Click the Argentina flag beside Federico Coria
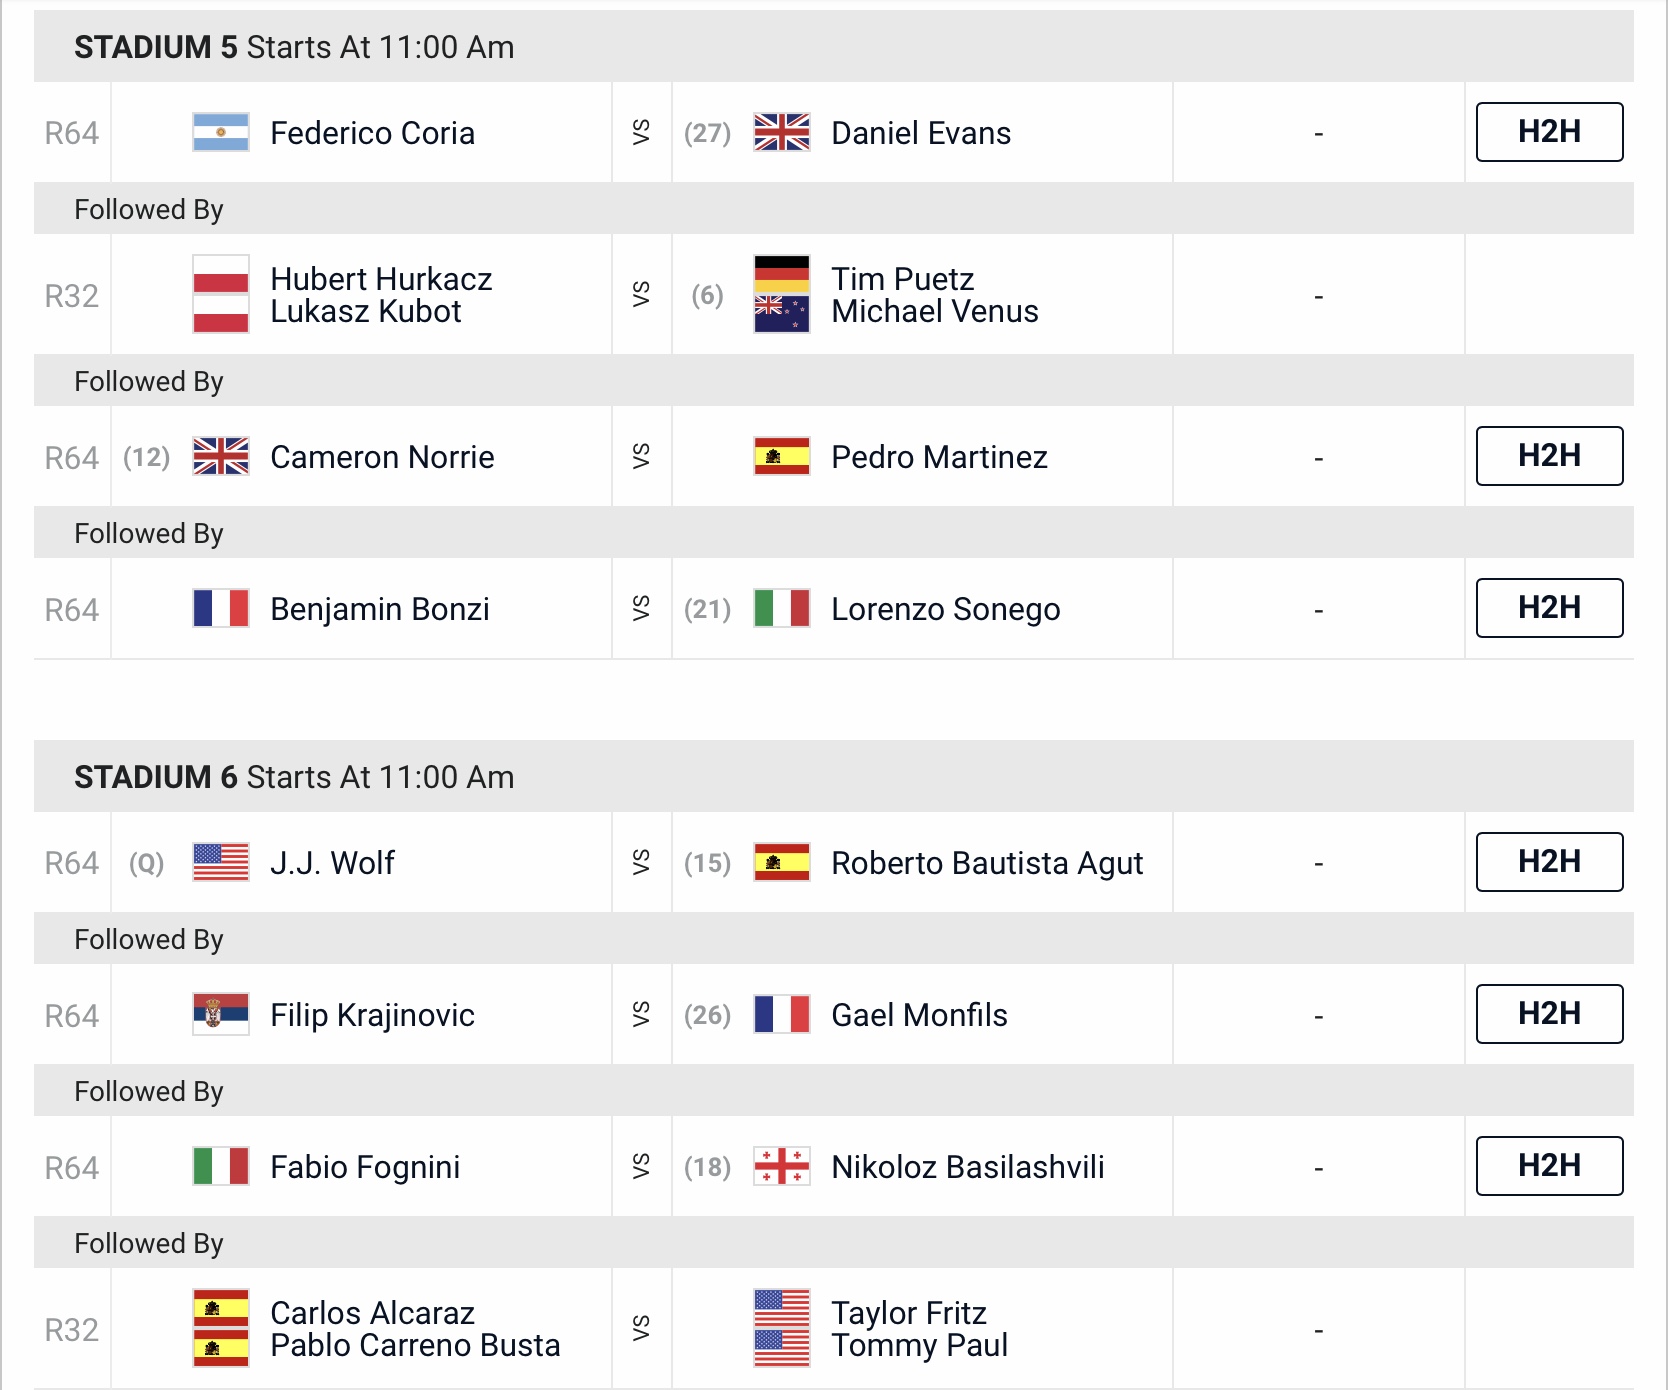Screen dimensions: 1668x1390 click(221, 132)
